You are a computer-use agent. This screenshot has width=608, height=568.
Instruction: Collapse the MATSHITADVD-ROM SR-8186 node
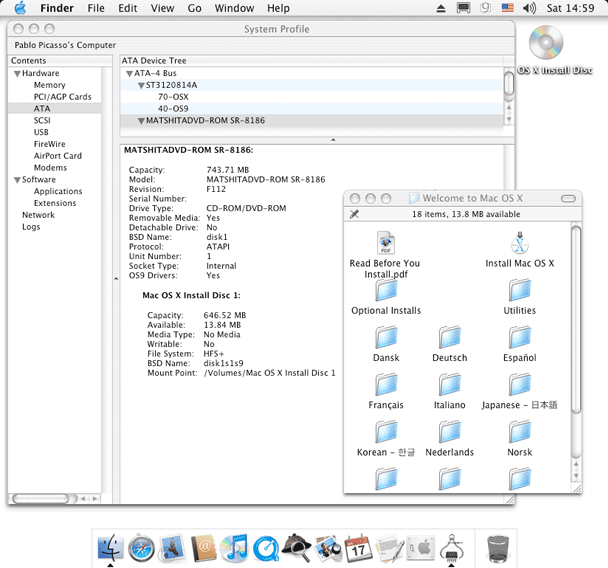pyautogui.click(x=141, y=121)
